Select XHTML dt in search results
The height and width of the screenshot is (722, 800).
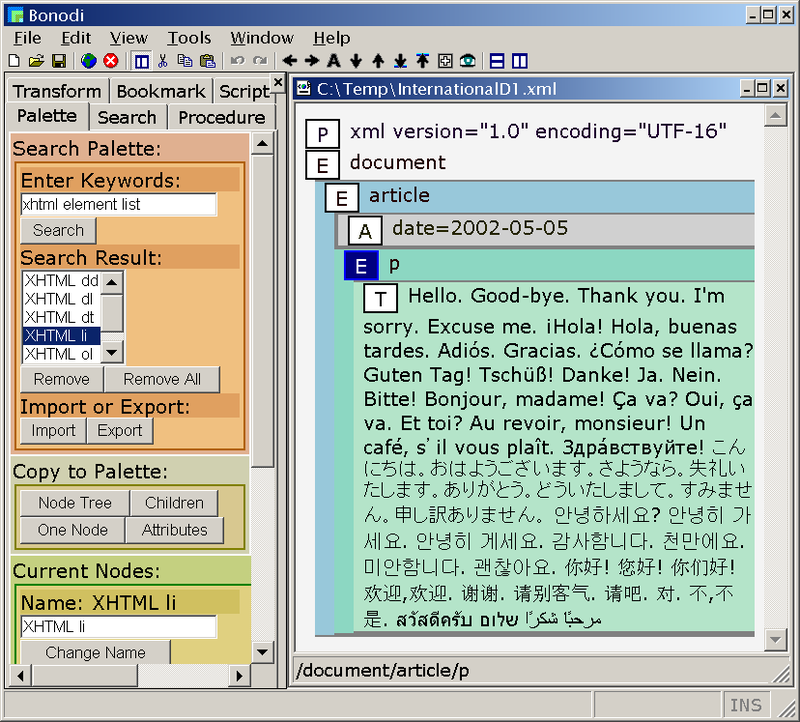point(61,317)
